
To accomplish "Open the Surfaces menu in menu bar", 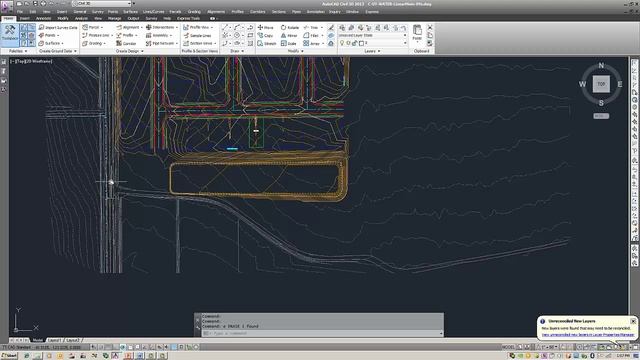I will click(x=130, y=12).
